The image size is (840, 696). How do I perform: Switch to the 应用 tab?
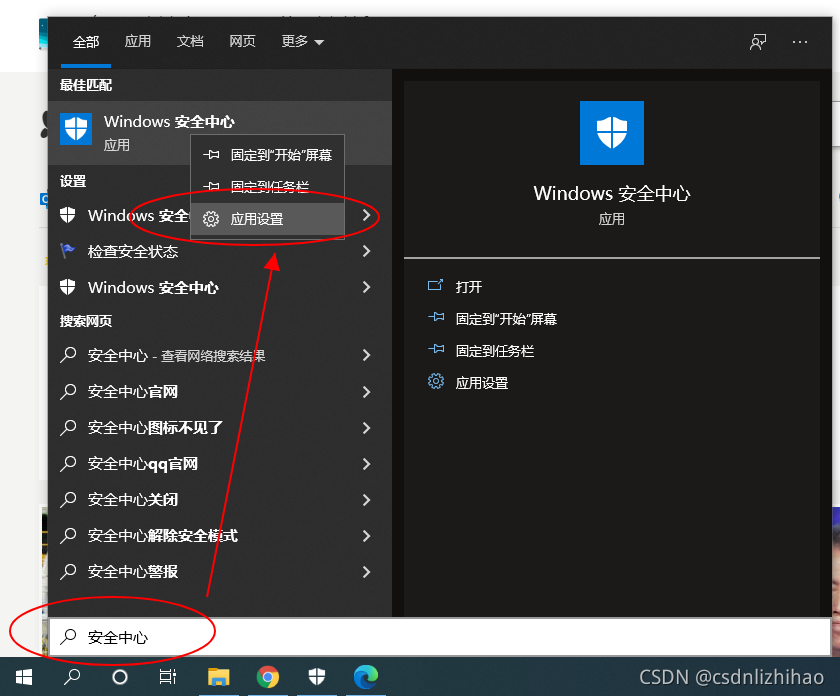click(x=138, y=41)
